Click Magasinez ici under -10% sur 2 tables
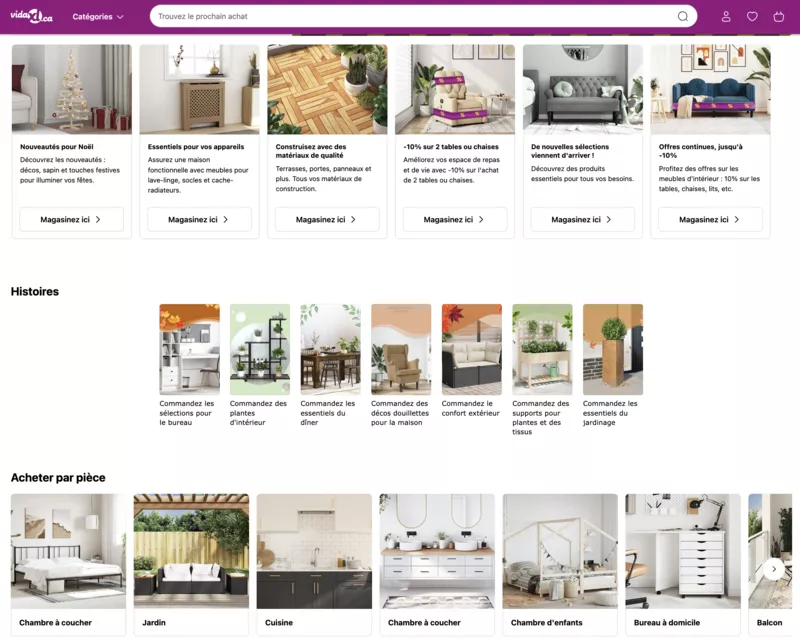800x639 pixels. tap(455, 219)
